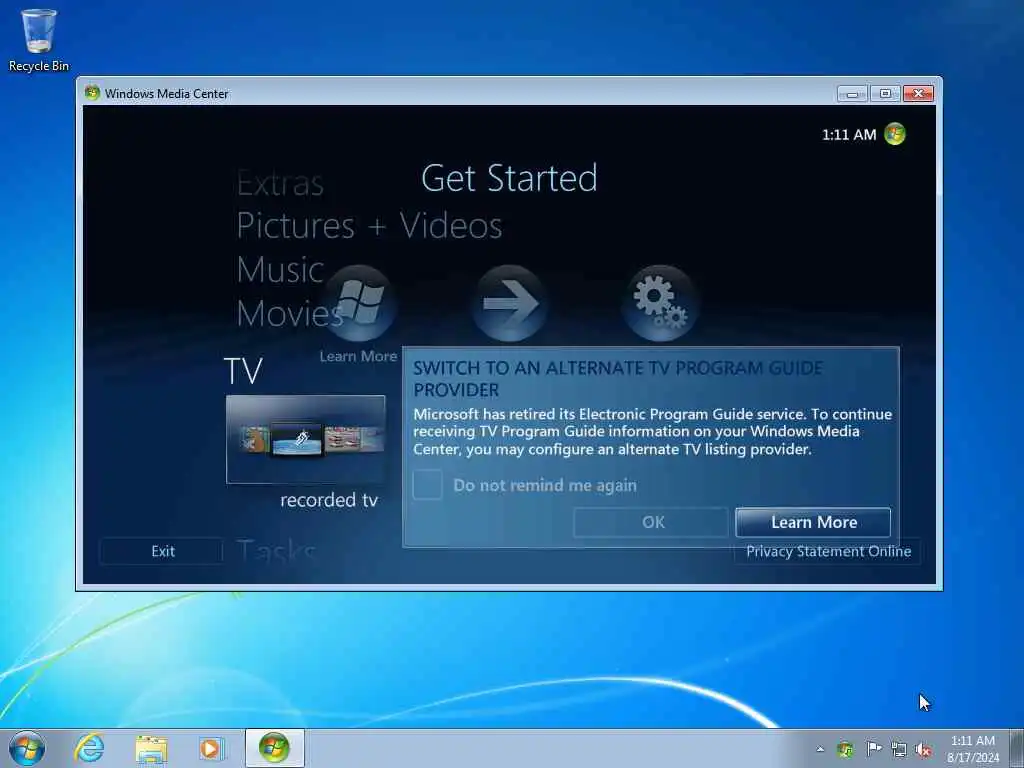This screenshot has height=768, width=1024.
Task: Open Privacy Statement Online
Action: [828, 552]
